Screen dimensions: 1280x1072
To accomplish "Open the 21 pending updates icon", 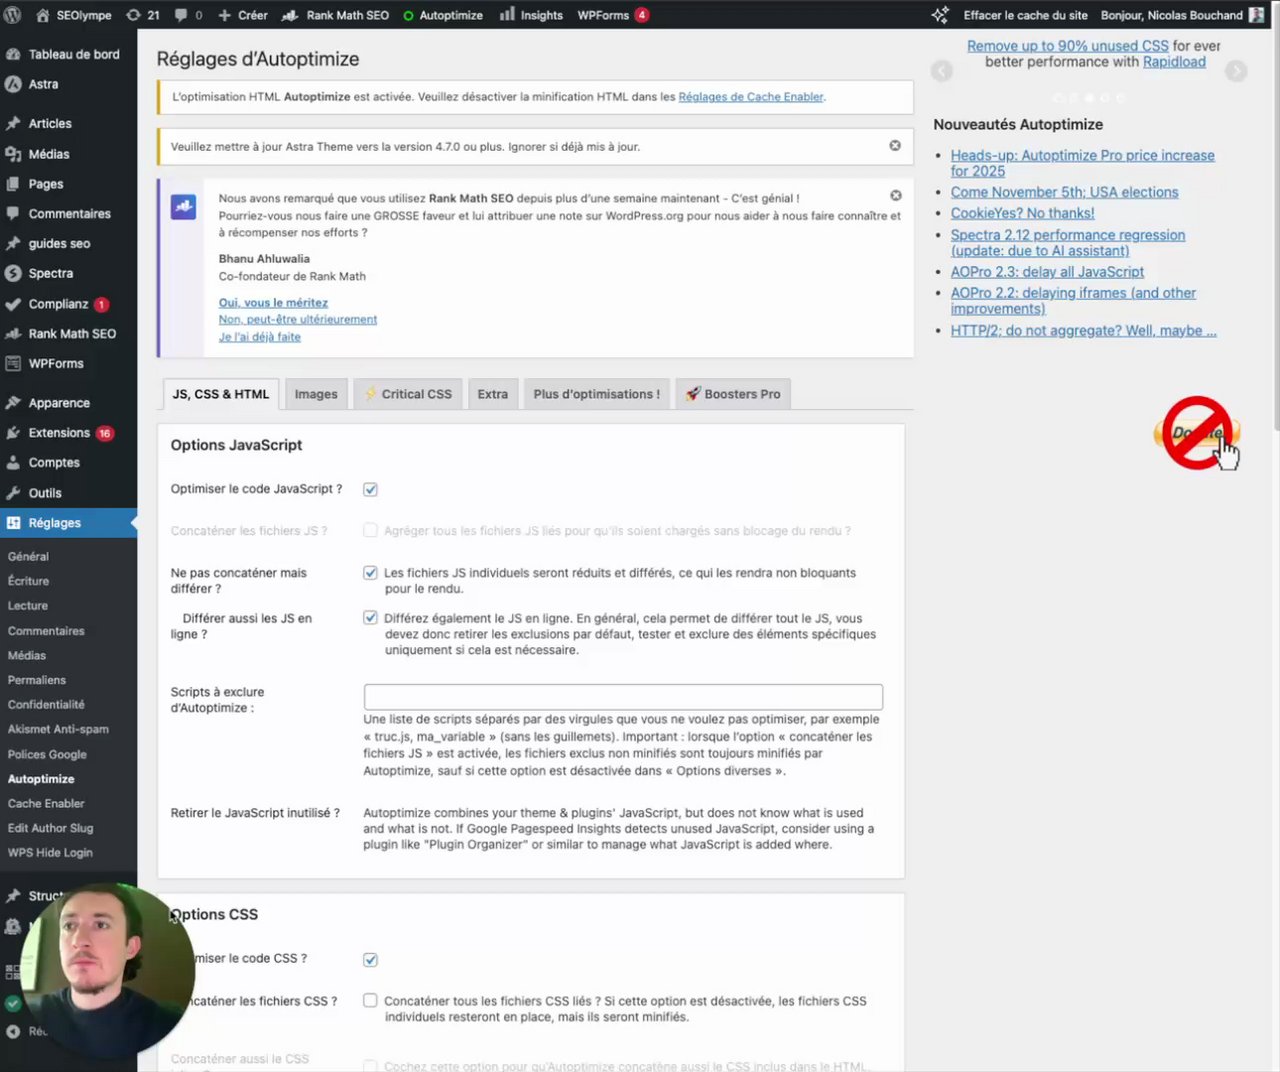I will pos(142,15).
